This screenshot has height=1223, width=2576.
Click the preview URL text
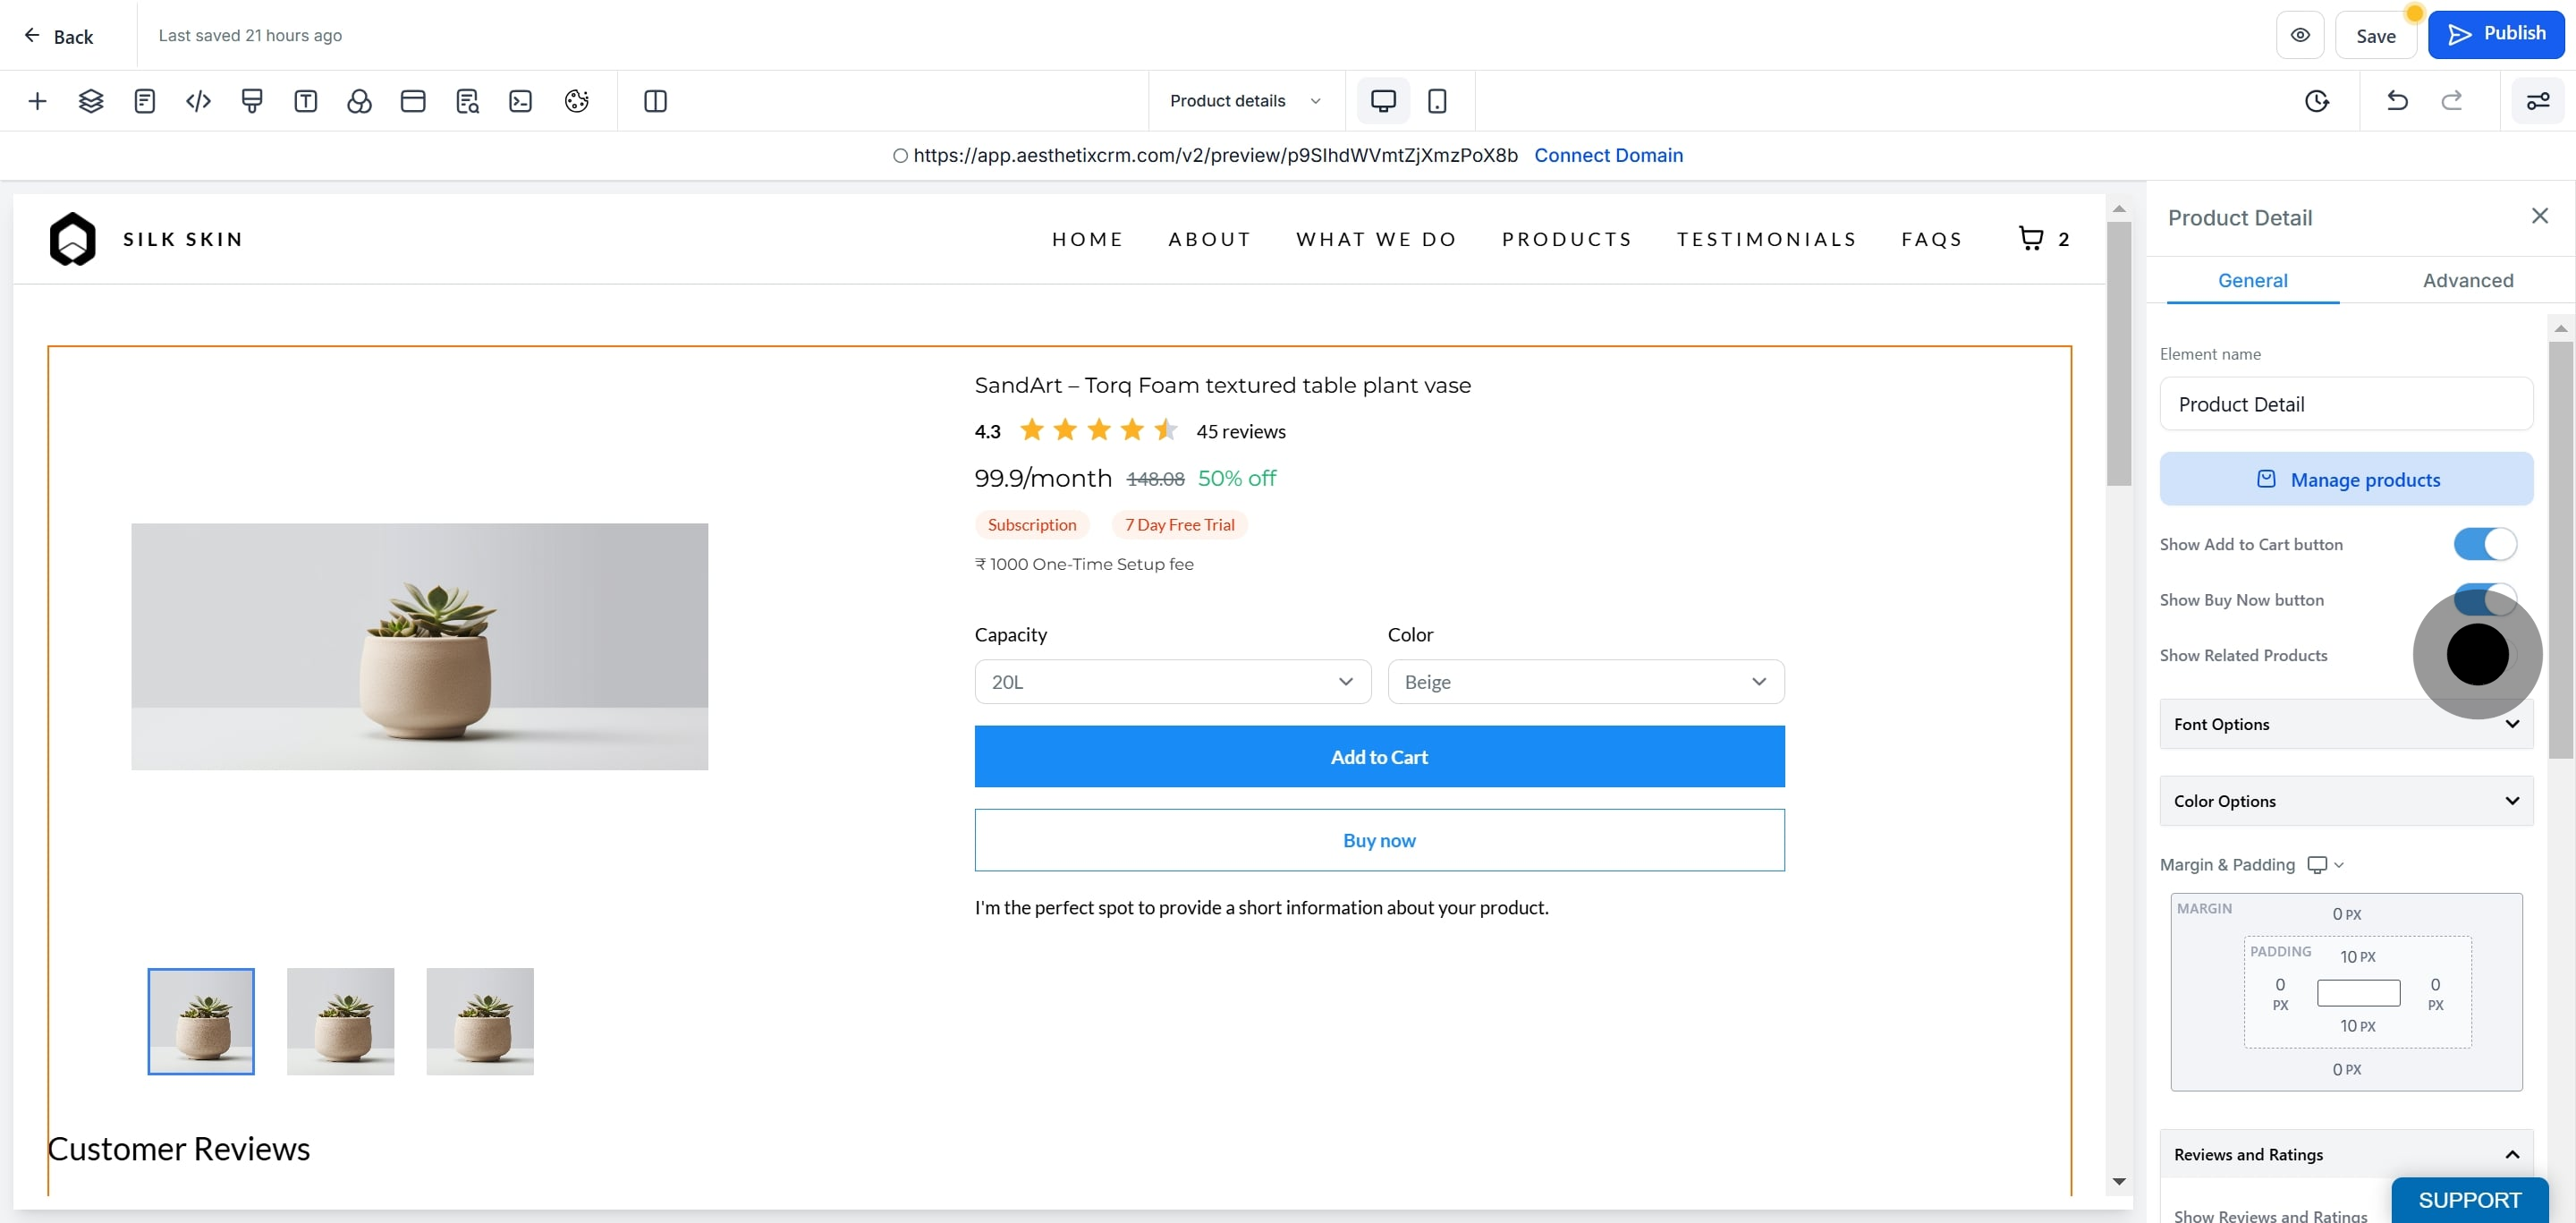tap(1215, 155)
